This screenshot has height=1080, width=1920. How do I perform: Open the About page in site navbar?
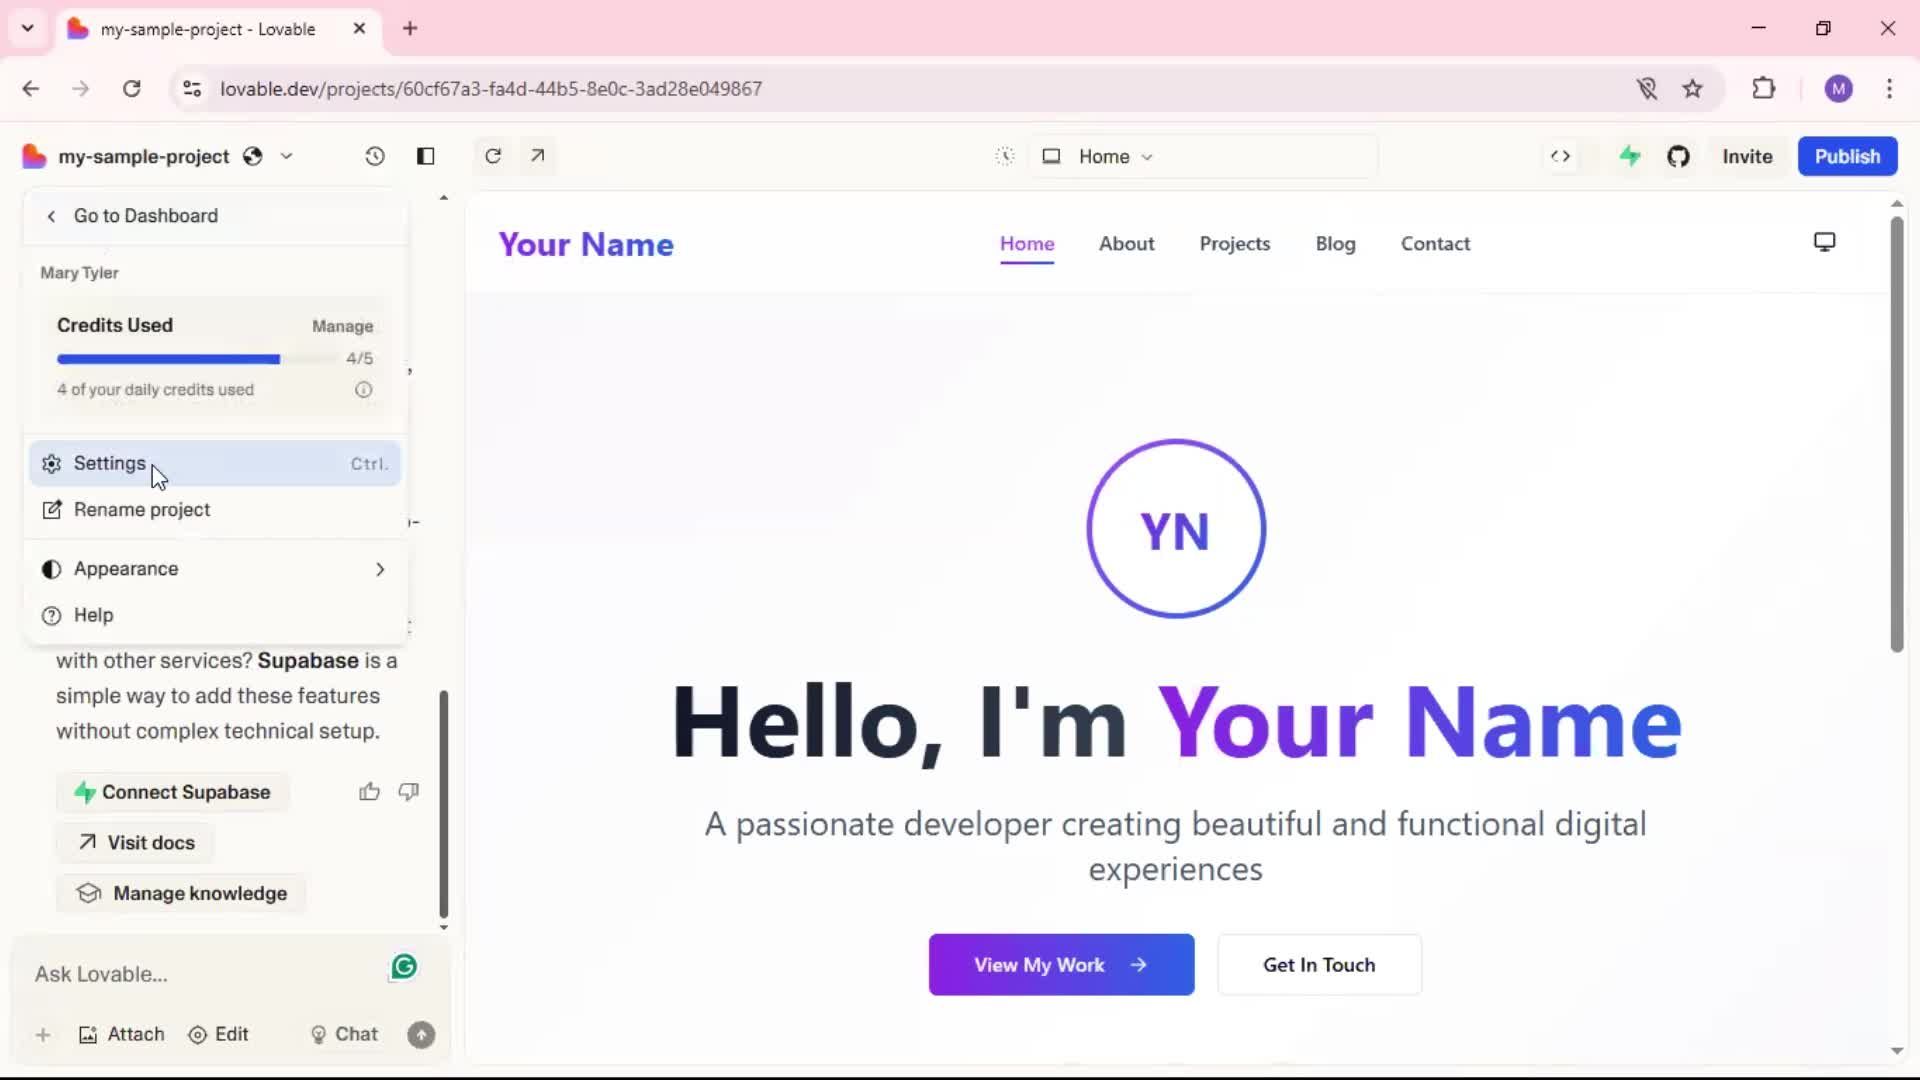click(x=1126, y=244)
